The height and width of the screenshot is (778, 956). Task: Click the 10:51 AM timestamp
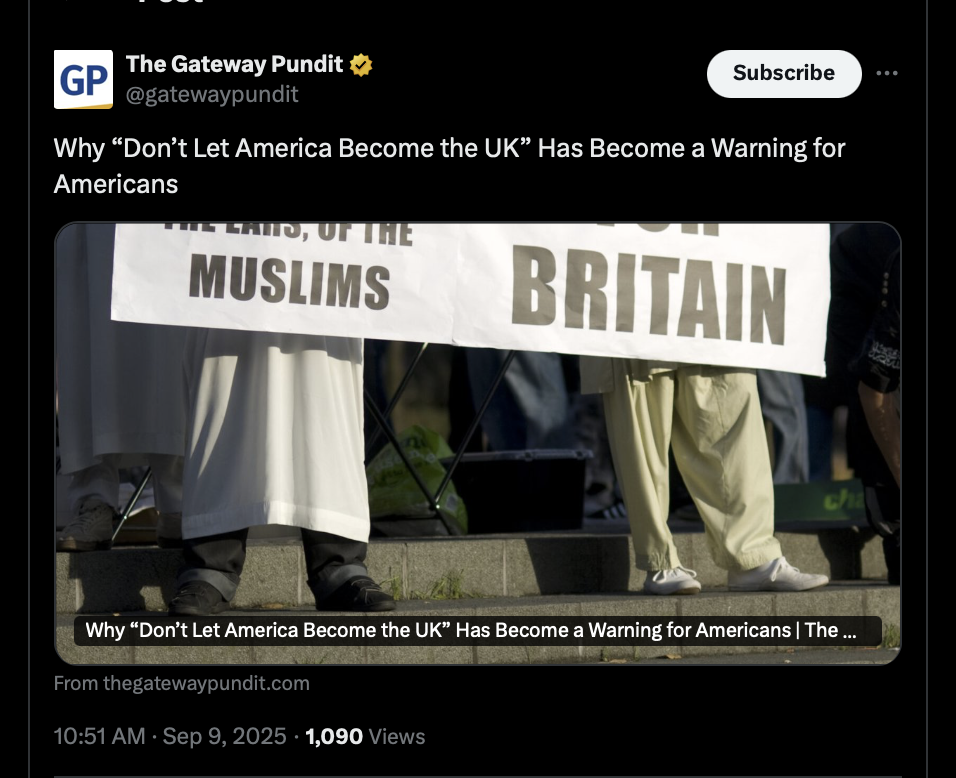[x=99, y=737]
